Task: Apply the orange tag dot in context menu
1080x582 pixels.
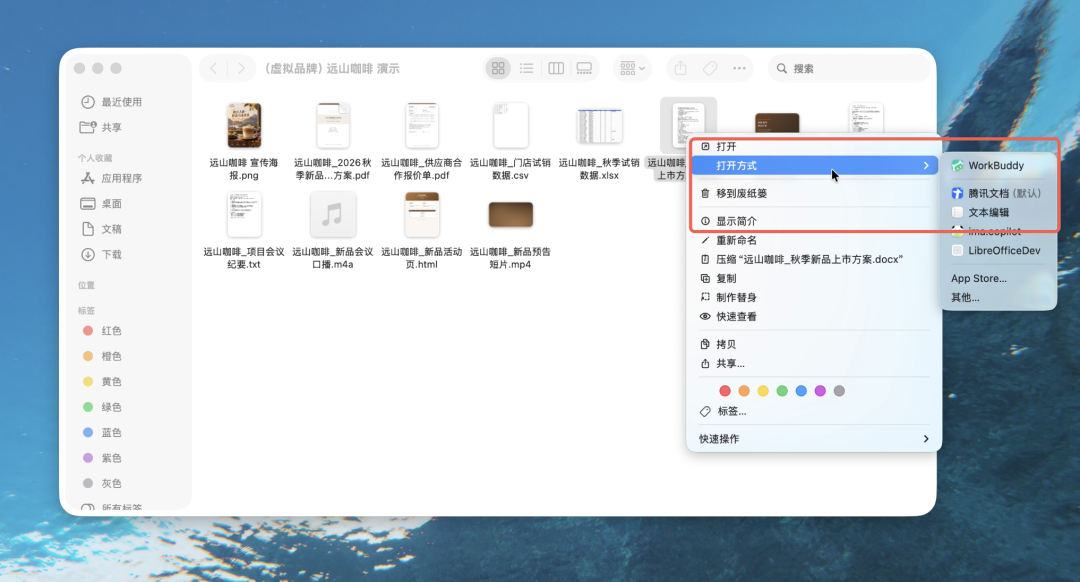Action: [x=744, y=391]
